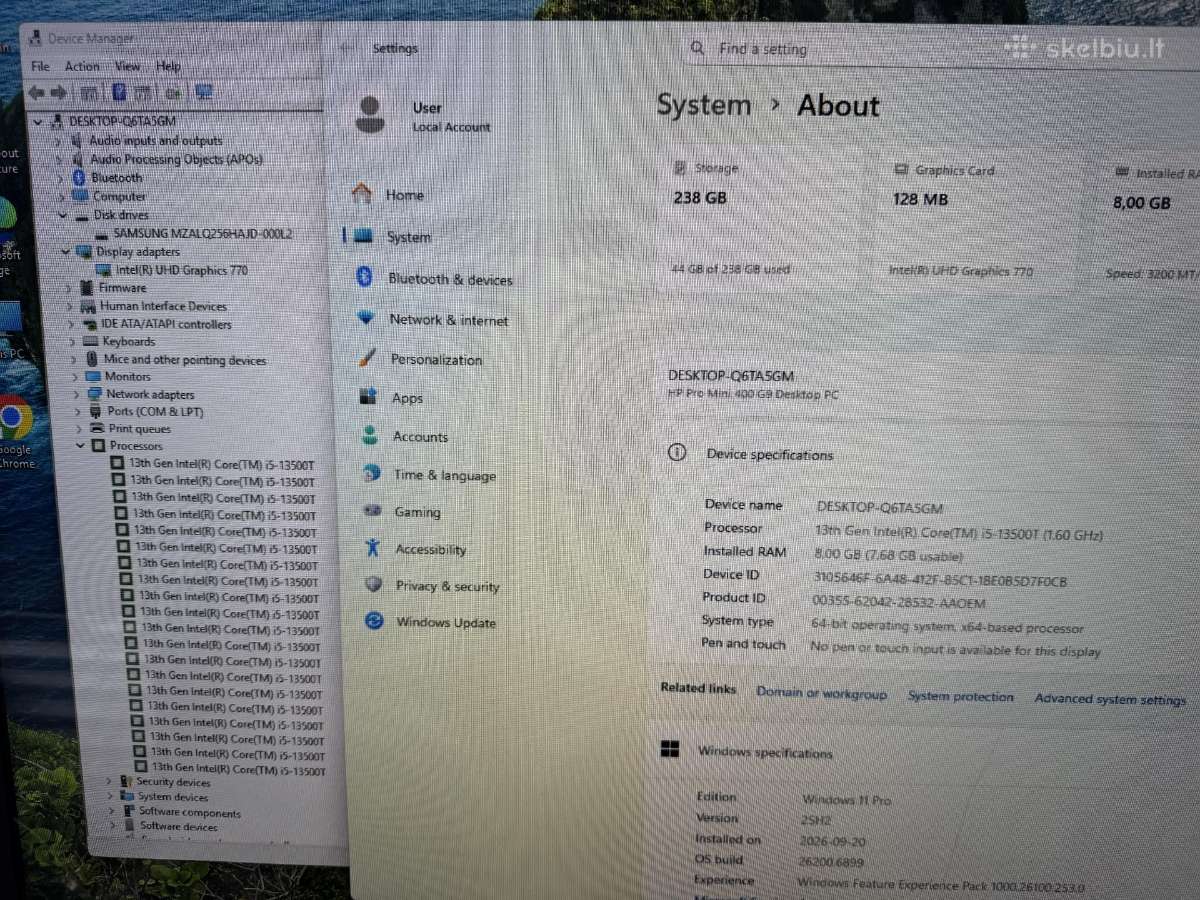Open the Action menu in Device Manager

82,66
